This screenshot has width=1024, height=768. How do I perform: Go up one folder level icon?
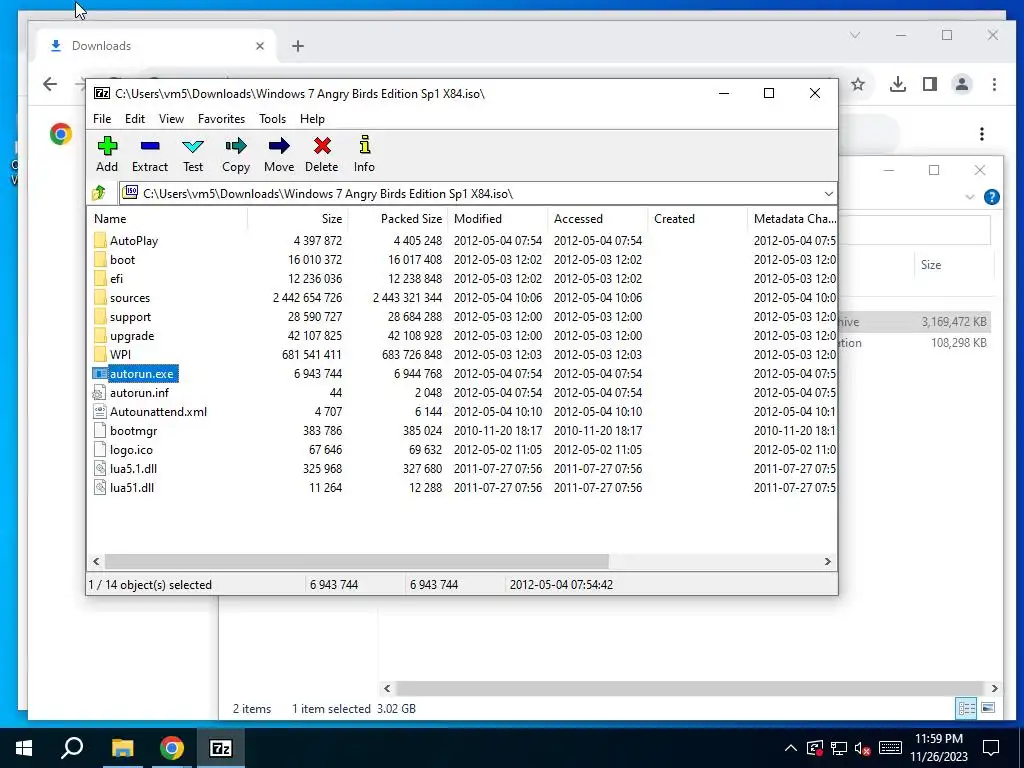click(x=99, y=193)
